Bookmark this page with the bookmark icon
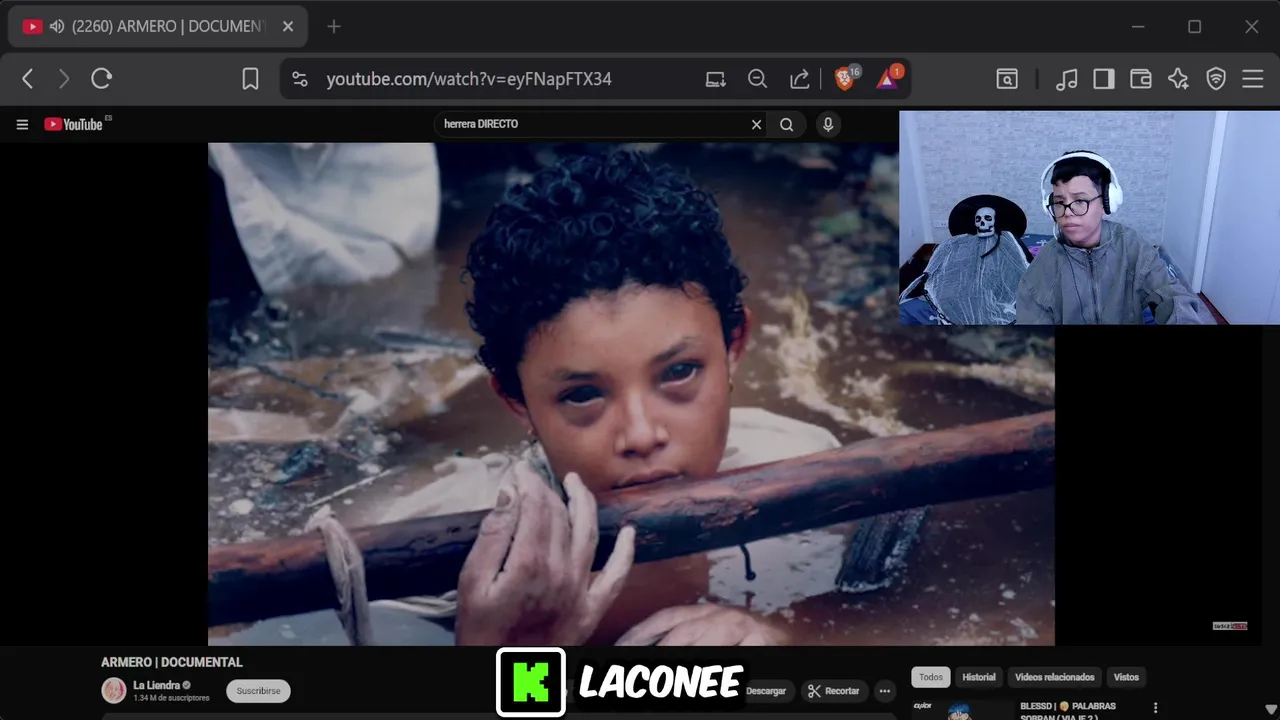1280x720 pixels. coord(250,79)
